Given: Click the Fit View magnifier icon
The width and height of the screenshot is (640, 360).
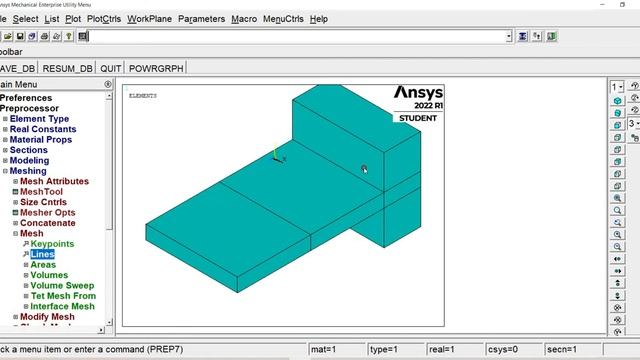Looking at the screenshot, I should 617,198.
